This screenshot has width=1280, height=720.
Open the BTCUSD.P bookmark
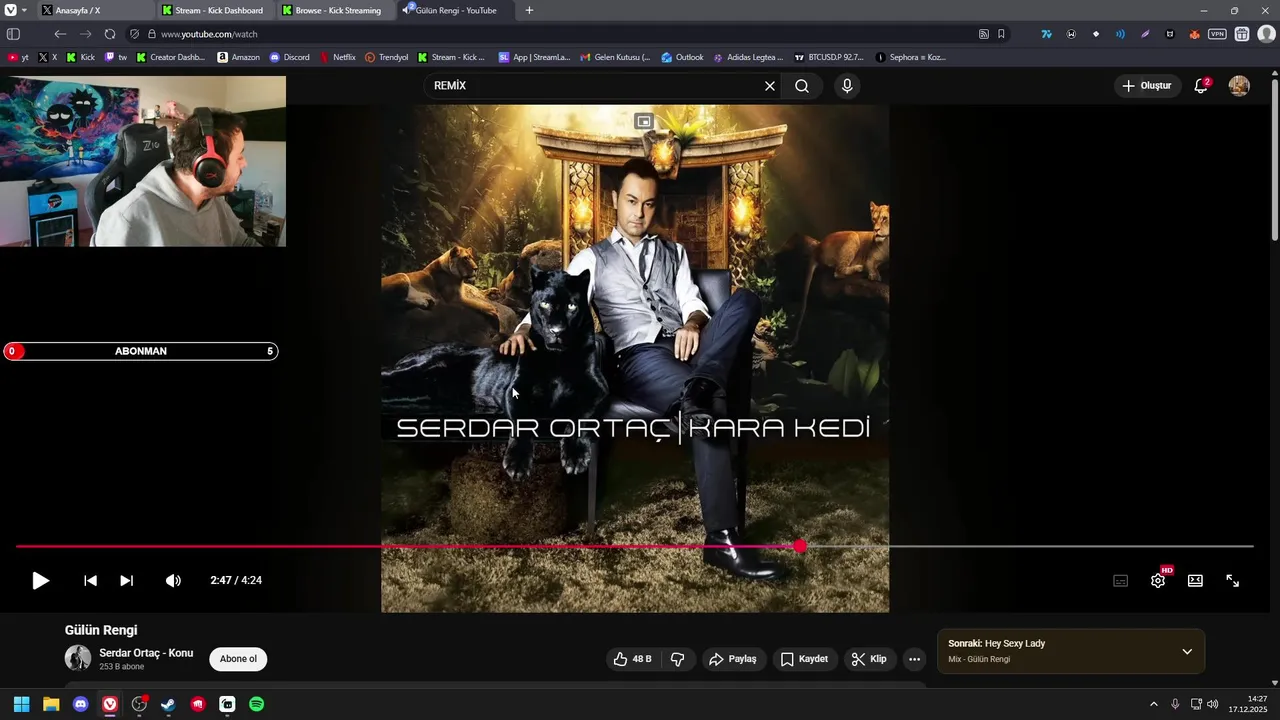point(829,57)
